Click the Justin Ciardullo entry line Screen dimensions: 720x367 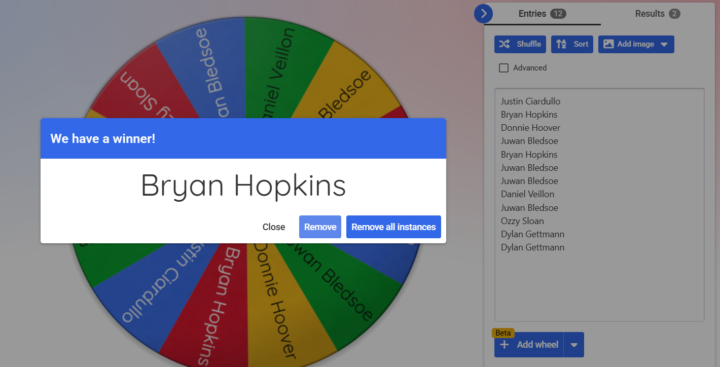click(530, 102)
